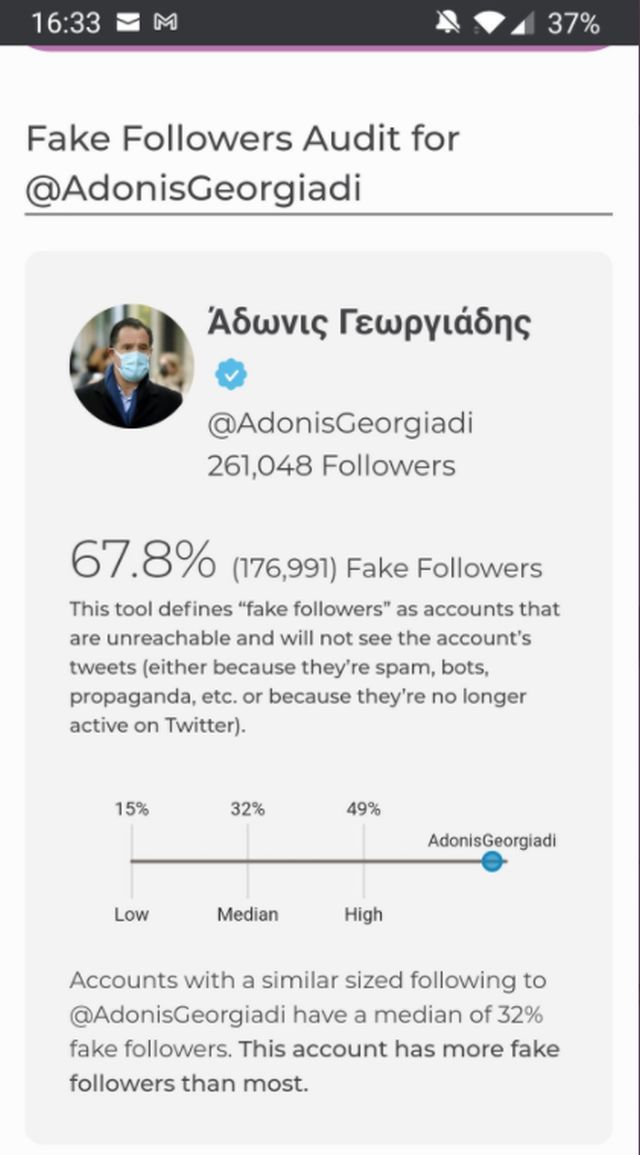Click the blue verified badge icon

231,375
